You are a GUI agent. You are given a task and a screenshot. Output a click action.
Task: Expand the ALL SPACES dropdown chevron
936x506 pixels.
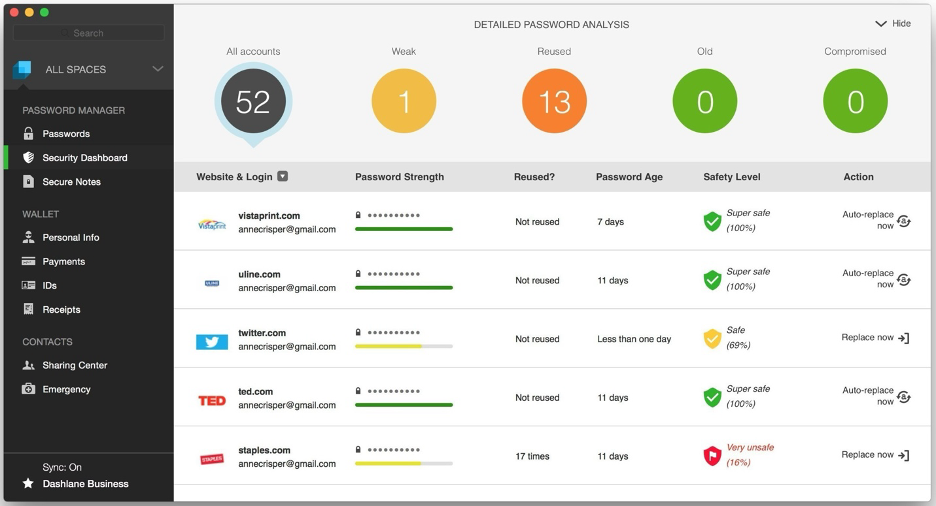(x=158, y=69)
